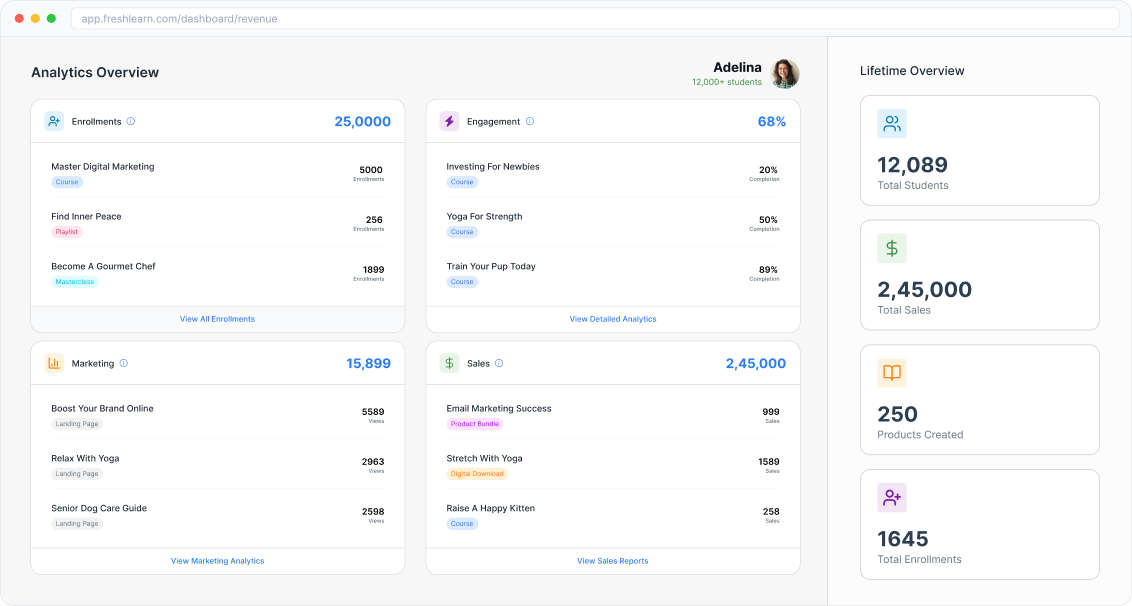This screenshot has height=606, width=1132.
Task: Click Adelina's profile picture
Action: [784, 73]
